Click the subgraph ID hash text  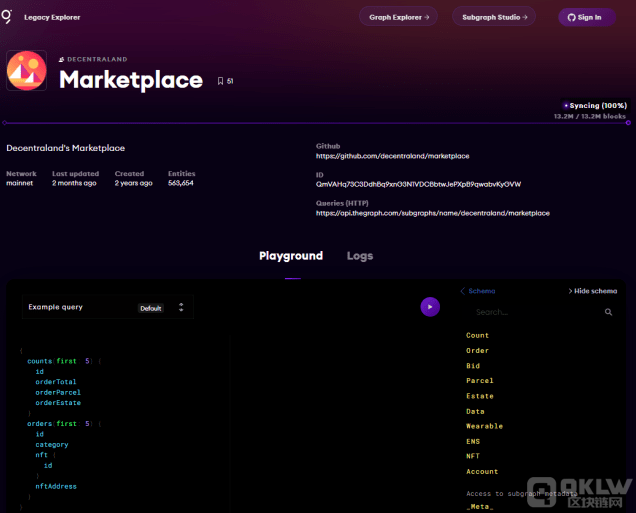pyautogui.click(x=418, y=185)
